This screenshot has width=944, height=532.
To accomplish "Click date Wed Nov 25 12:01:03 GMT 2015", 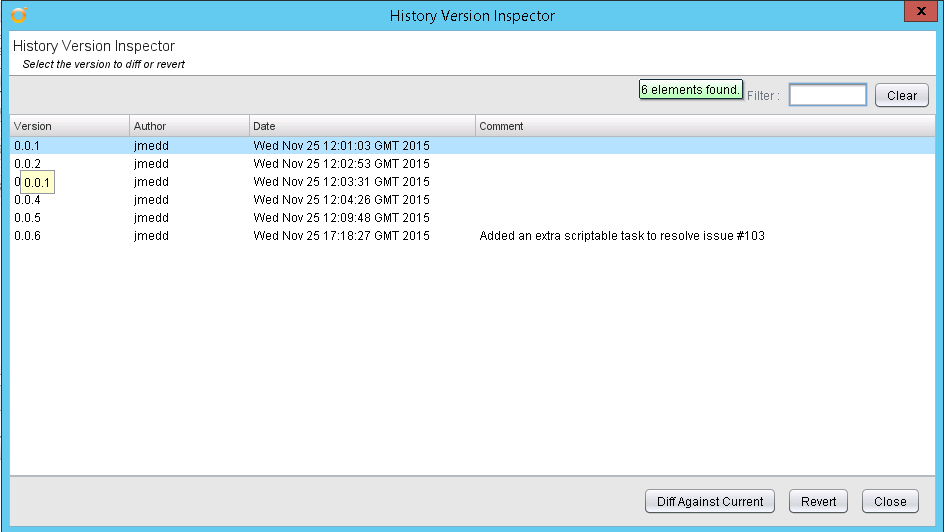I will [x=341, y=146].
